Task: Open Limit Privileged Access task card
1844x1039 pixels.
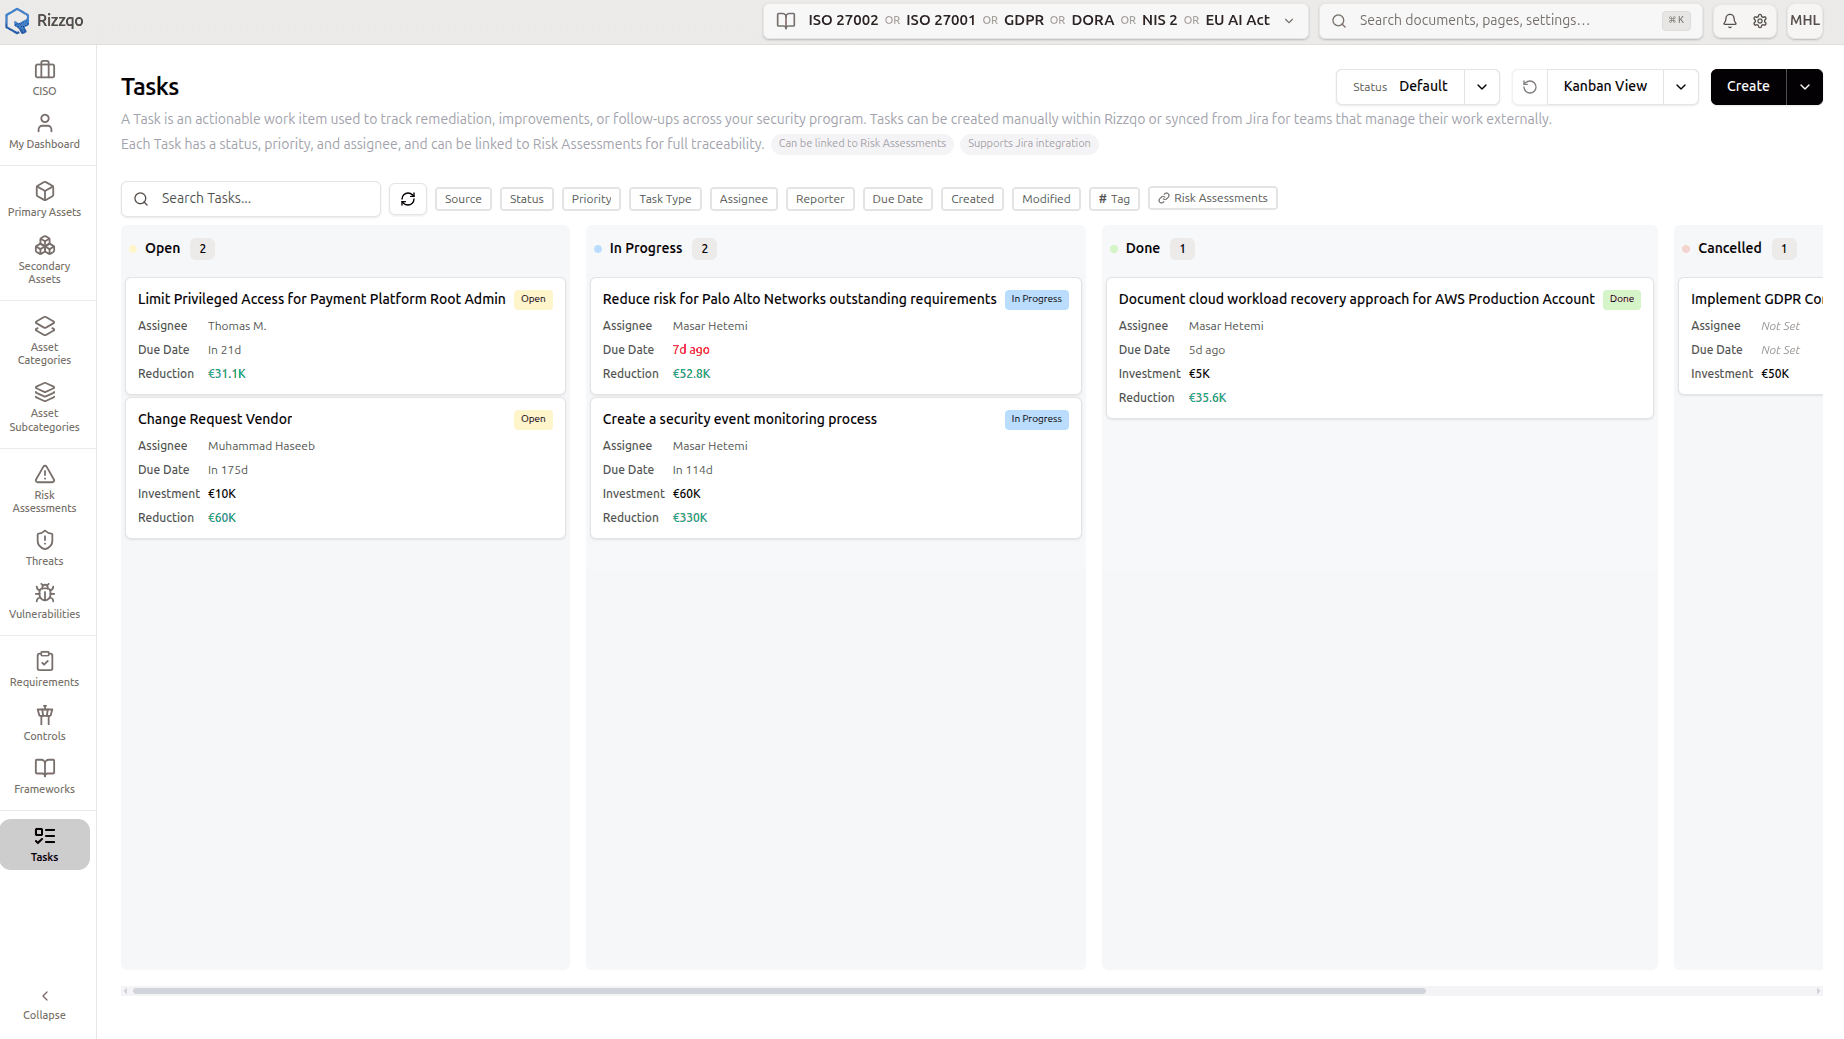Action: click(x=345, y=336)
